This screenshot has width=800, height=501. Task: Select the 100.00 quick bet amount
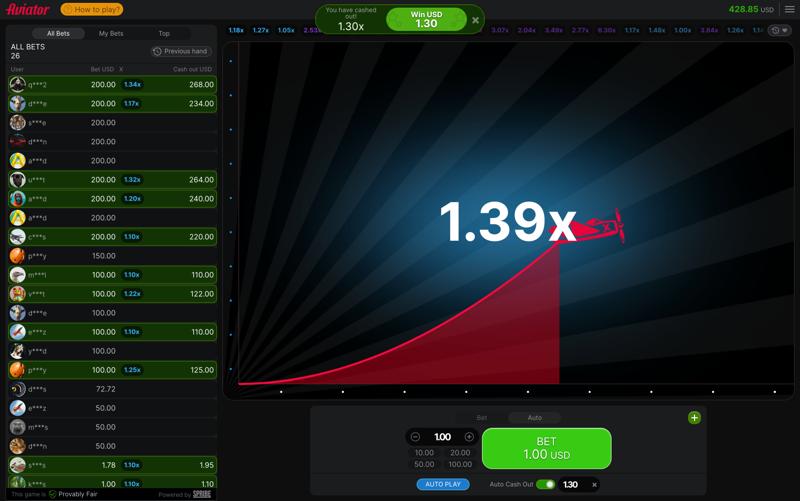pos(460,464)
